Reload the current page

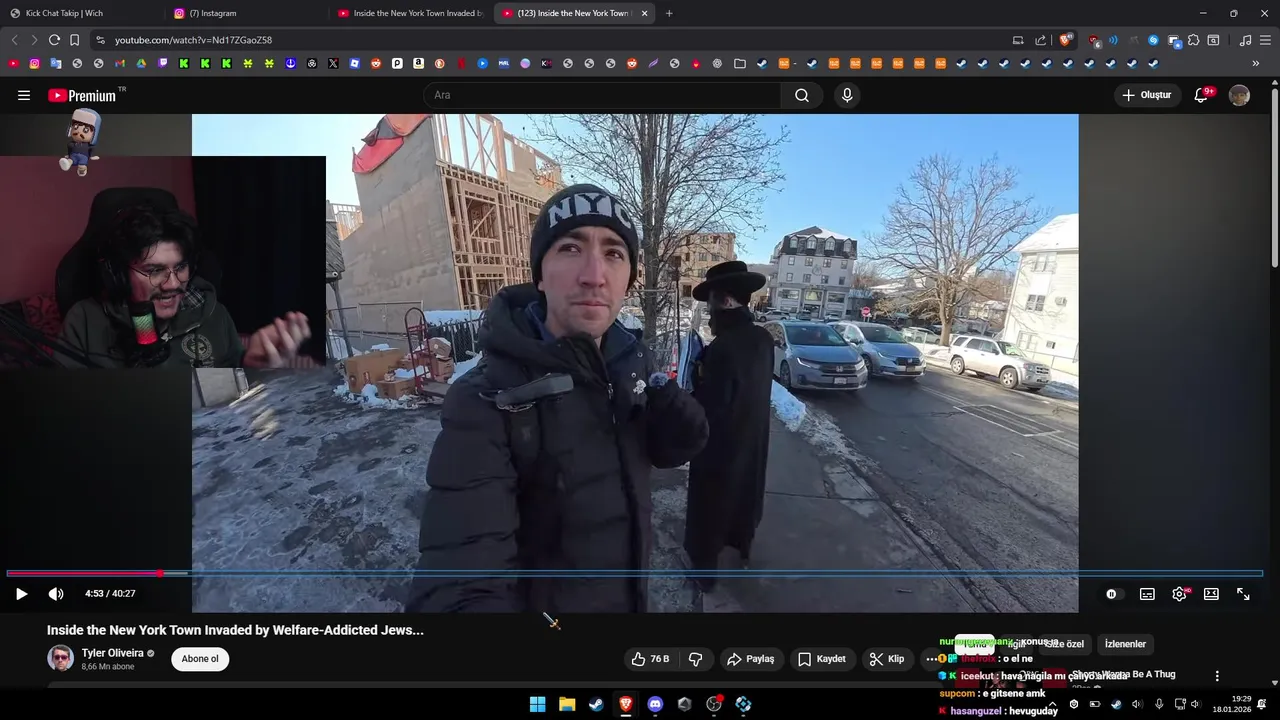(x=54, y=40)
